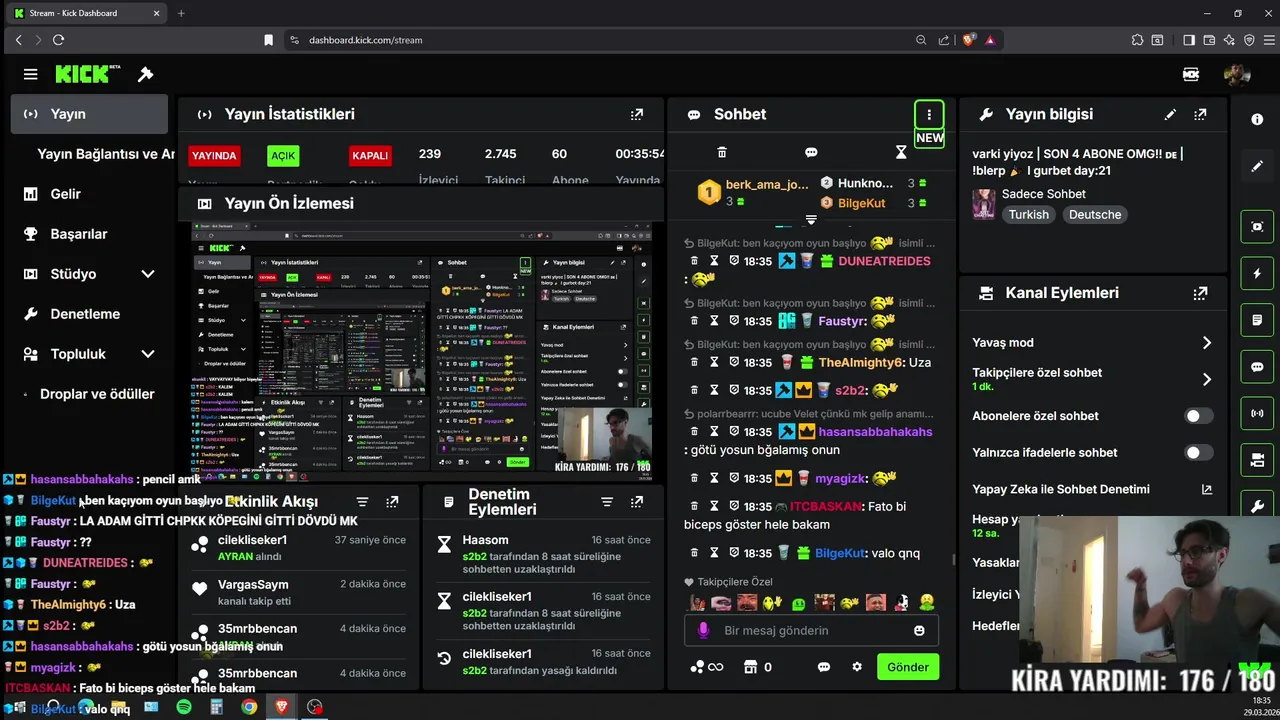Click the Brave icon in taskbar
The width and height of the screenshot is (1280, 720).
pyautogui.click(x=282, y=707)
